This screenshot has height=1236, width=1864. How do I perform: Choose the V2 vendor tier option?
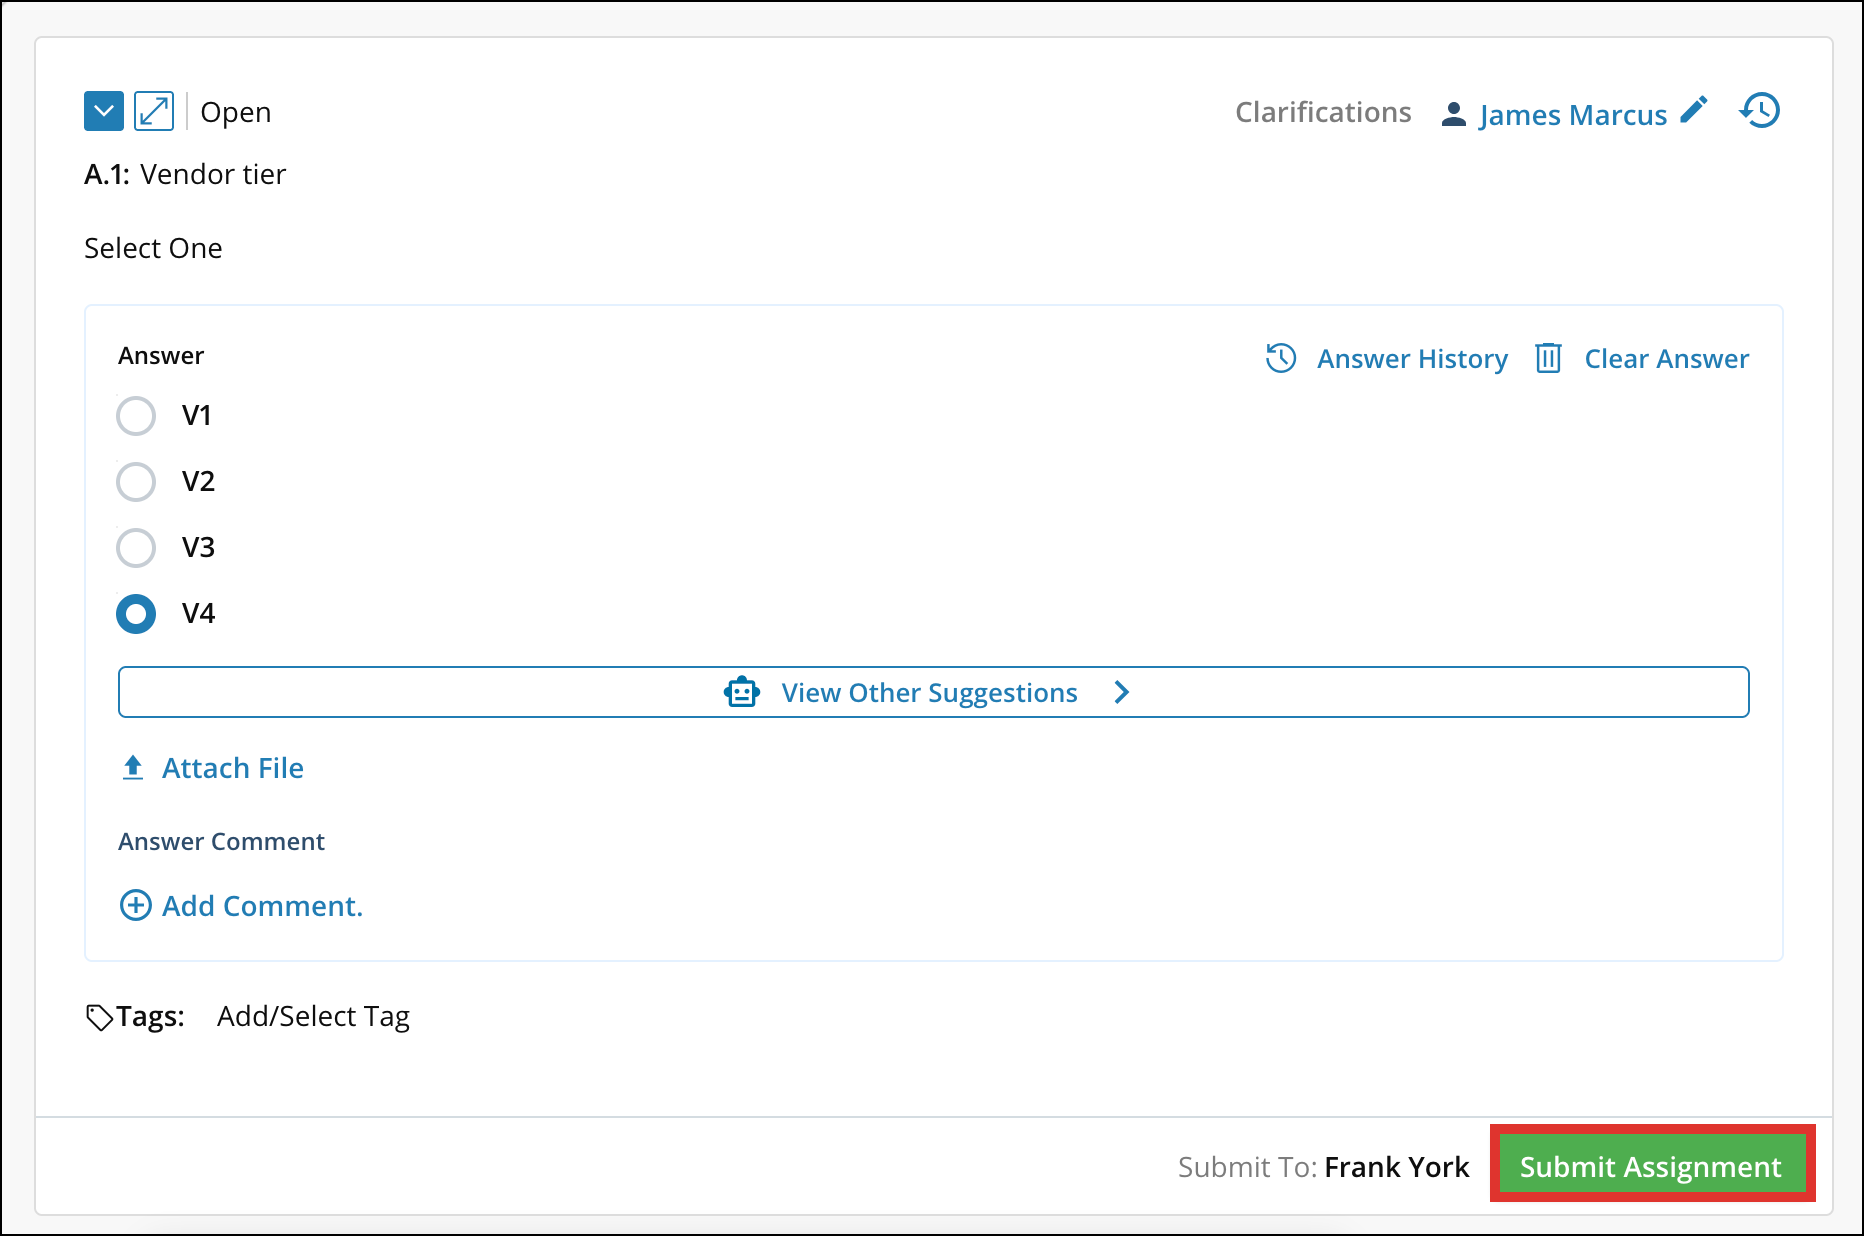coord(136,482)
